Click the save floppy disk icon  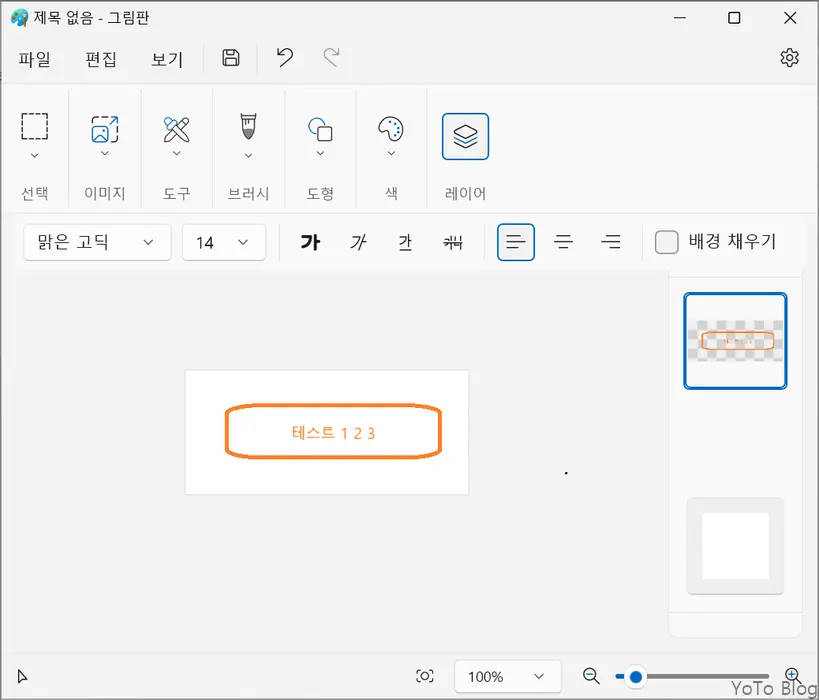pos(231,58)
